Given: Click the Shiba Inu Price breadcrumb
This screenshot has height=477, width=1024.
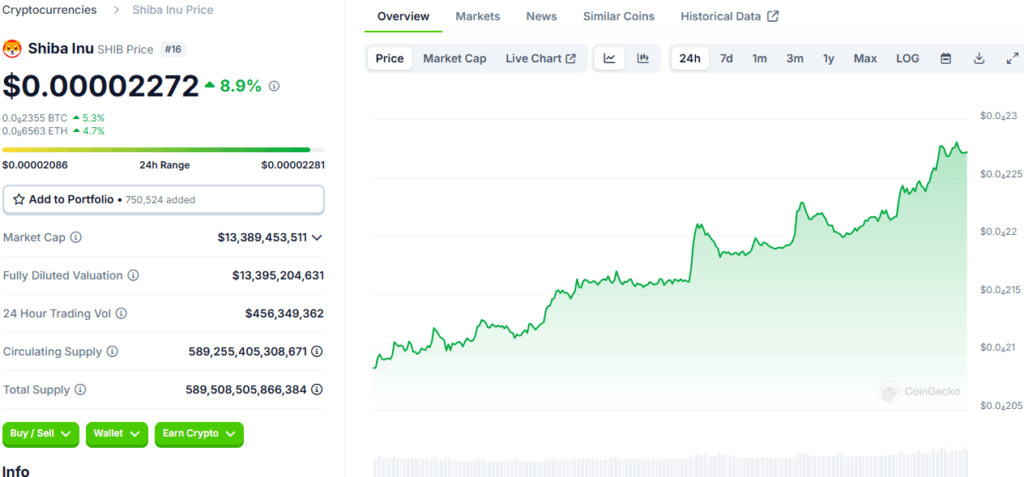Looking at the screenshot, I should [172, 10].
